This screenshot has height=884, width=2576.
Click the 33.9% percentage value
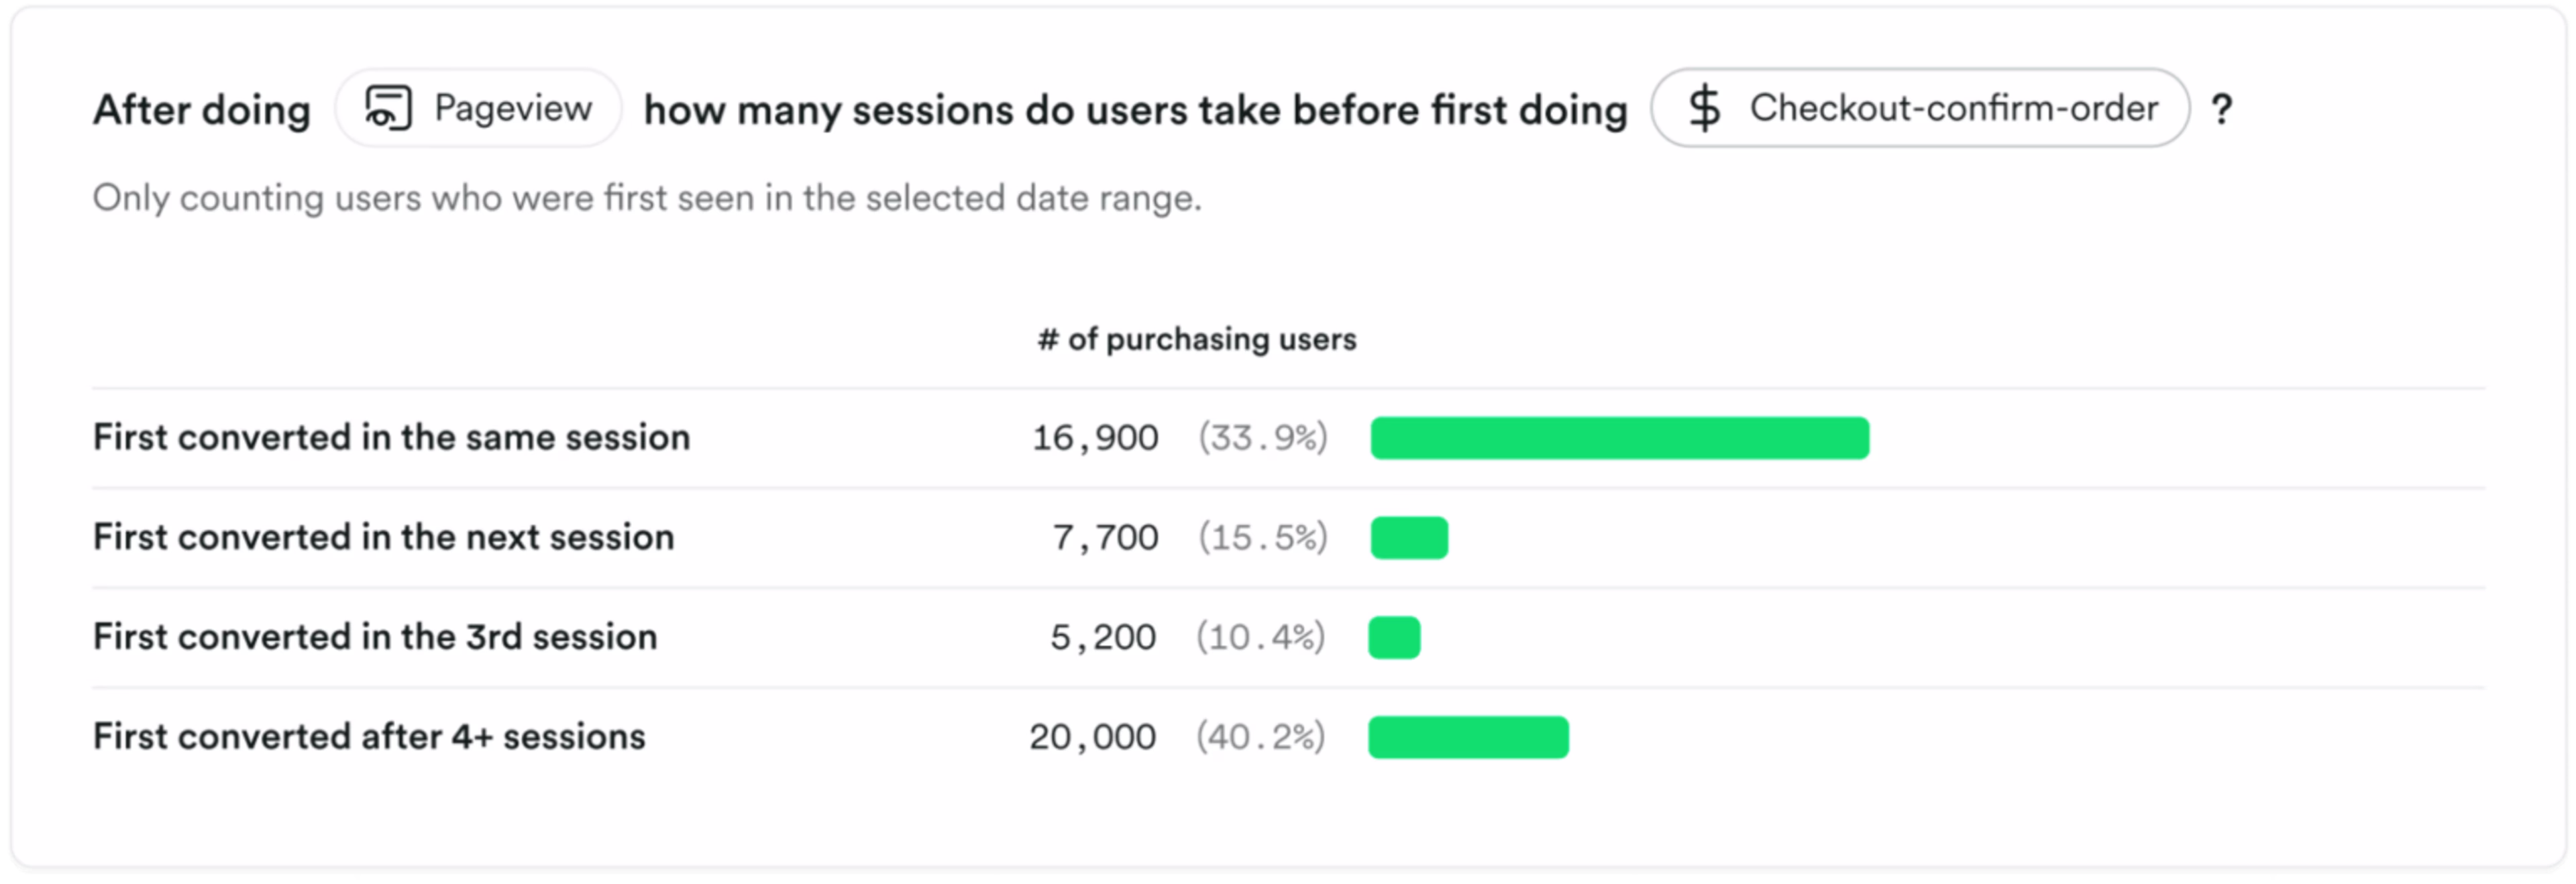[1263, 438]
